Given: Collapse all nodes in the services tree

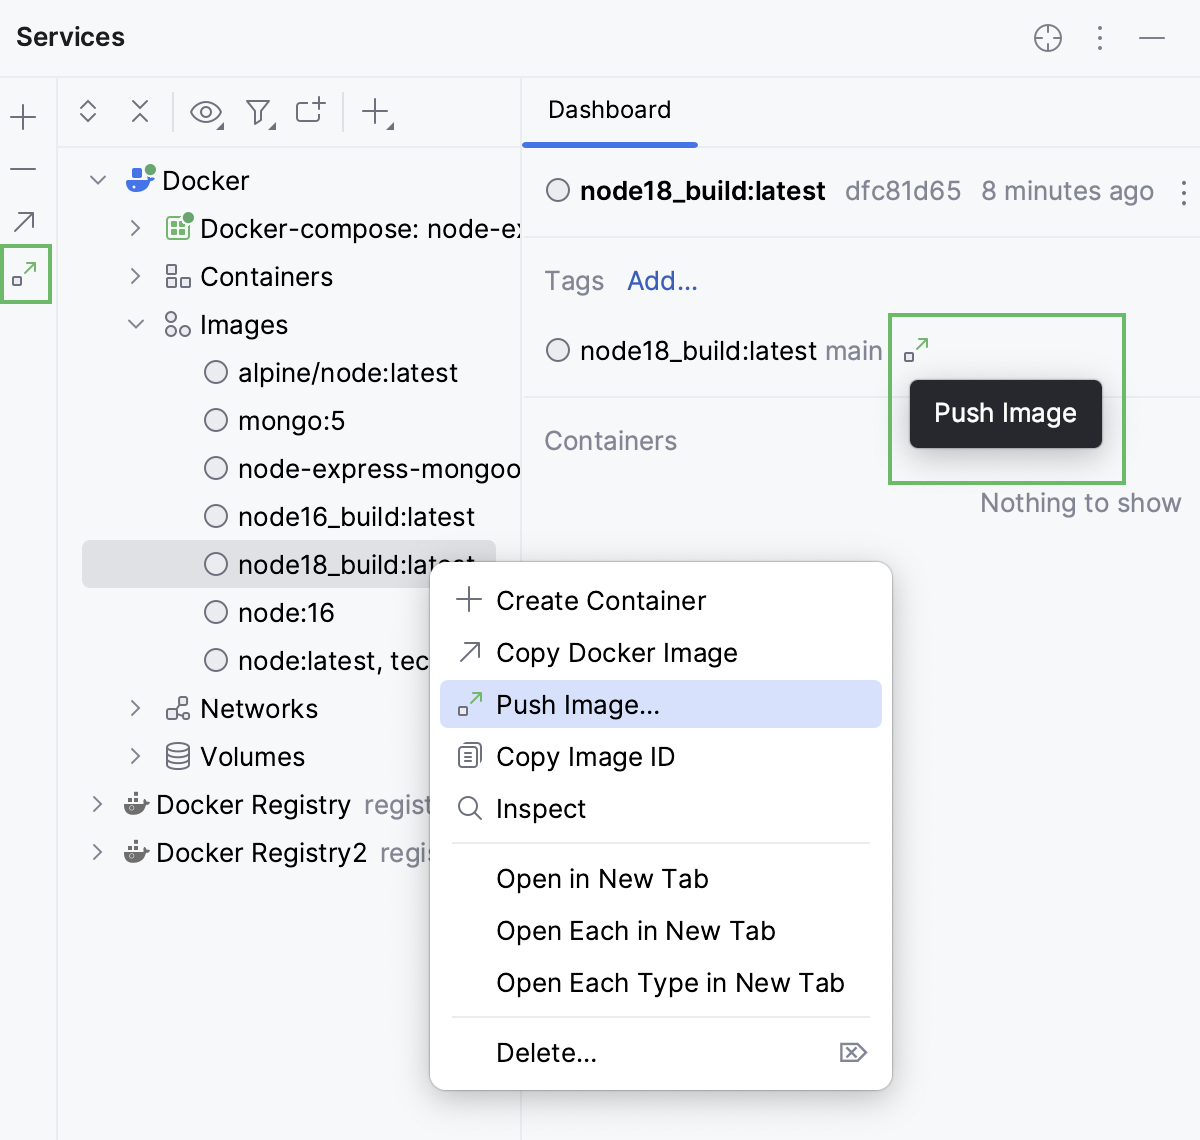Looking at the screenshot, I should 140,112.
